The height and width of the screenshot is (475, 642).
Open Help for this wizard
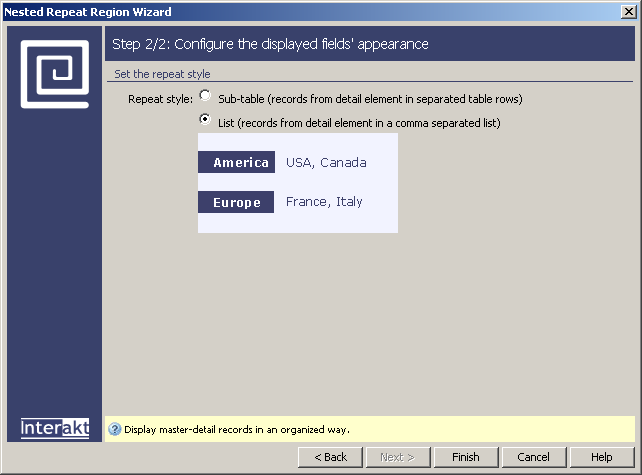pos(601,457)
